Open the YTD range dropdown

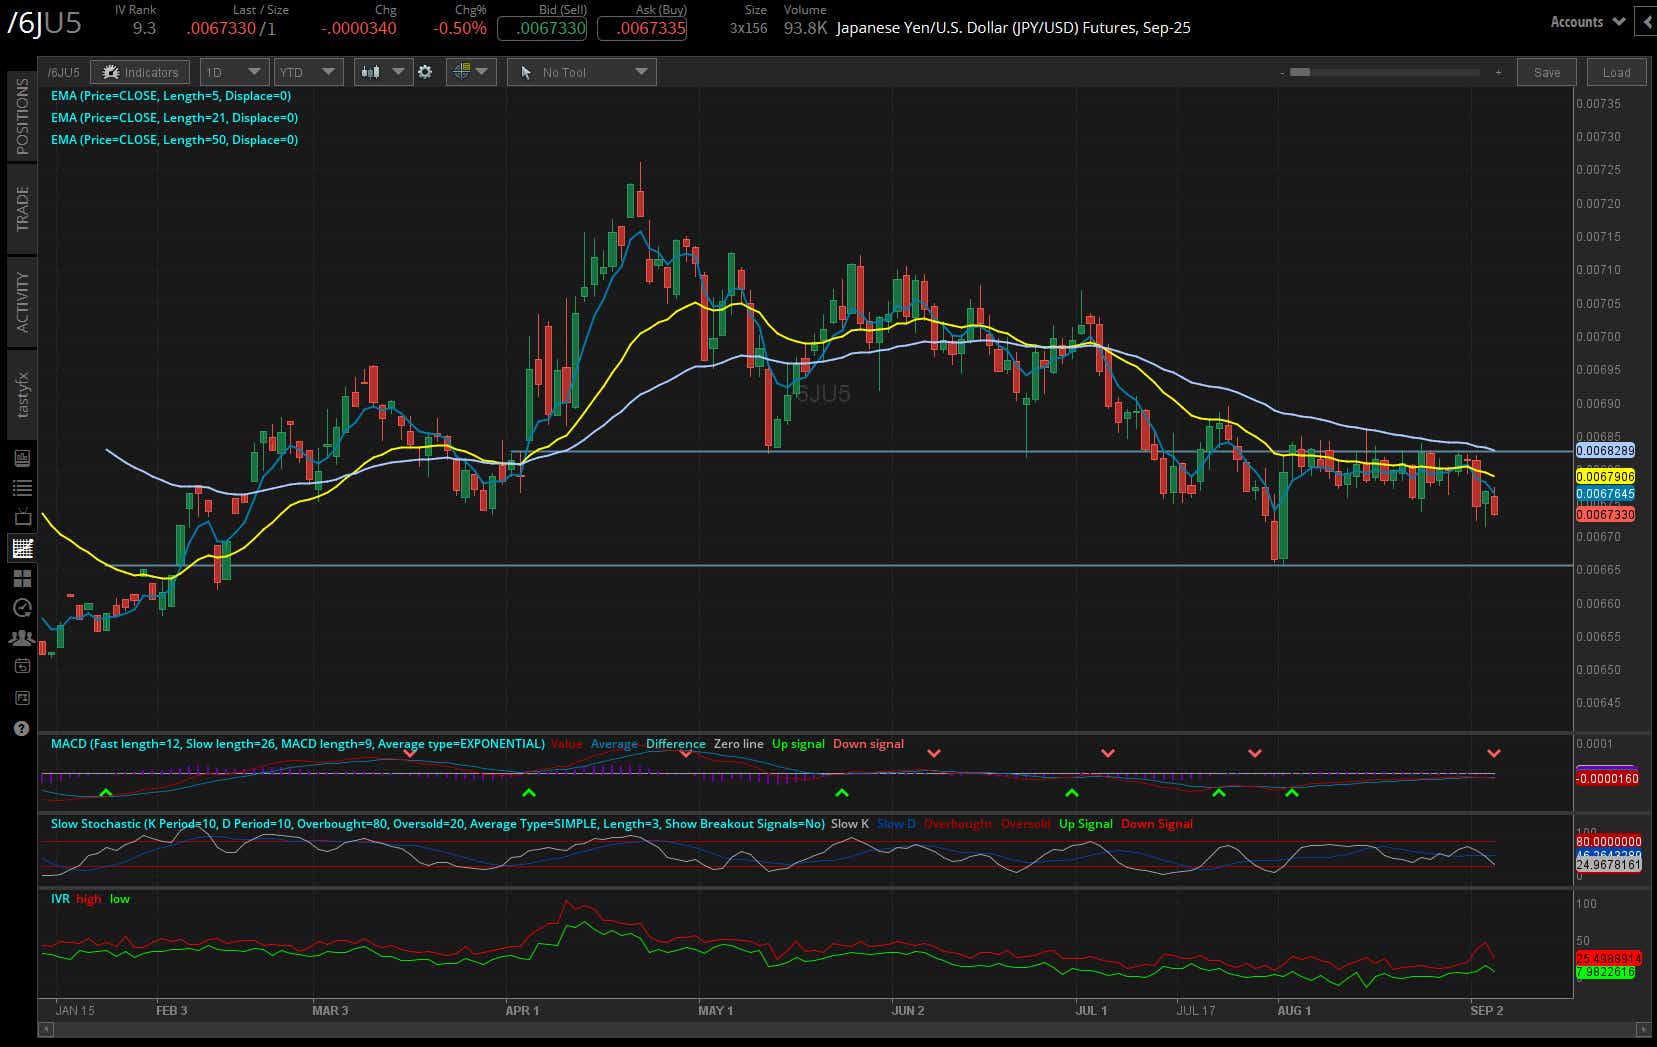tap(308, 71)
